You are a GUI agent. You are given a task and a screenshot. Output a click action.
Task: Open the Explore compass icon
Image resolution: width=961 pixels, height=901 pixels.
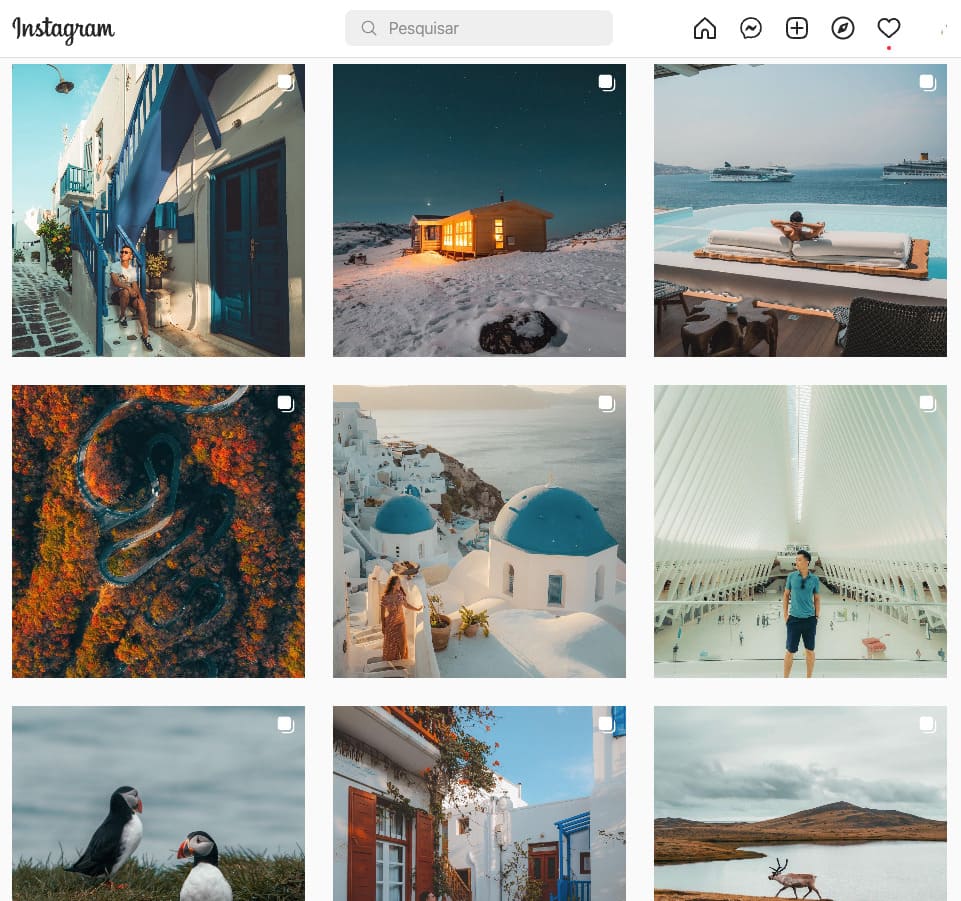(x=843, y=29)
